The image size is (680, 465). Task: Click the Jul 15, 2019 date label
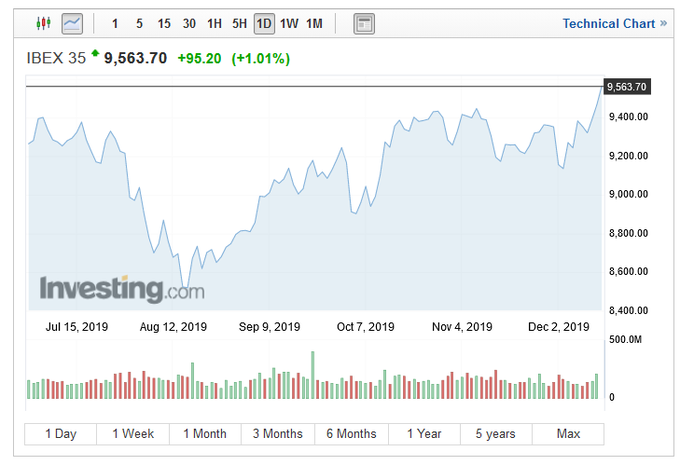point(77,327)
